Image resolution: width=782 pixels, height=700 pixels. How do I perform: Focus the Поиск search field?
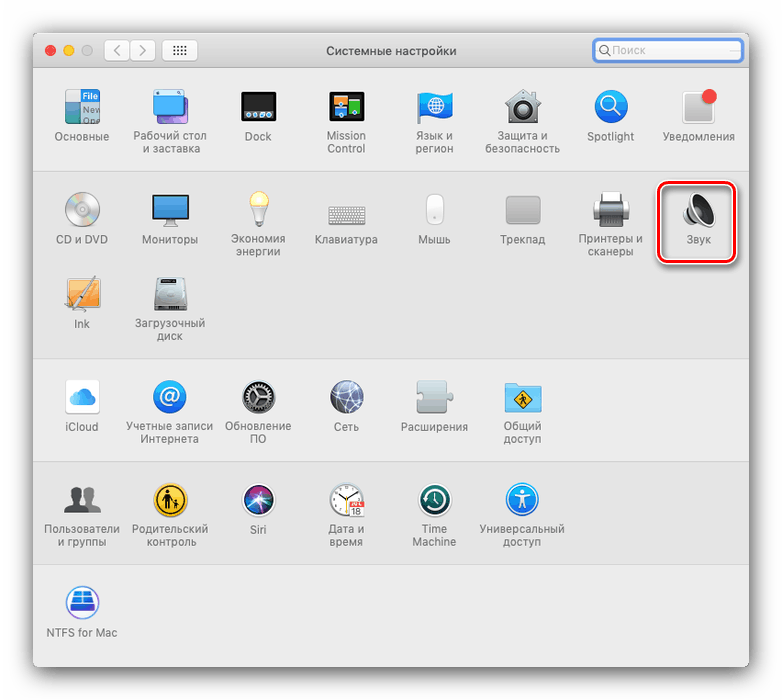click(668, 50)
